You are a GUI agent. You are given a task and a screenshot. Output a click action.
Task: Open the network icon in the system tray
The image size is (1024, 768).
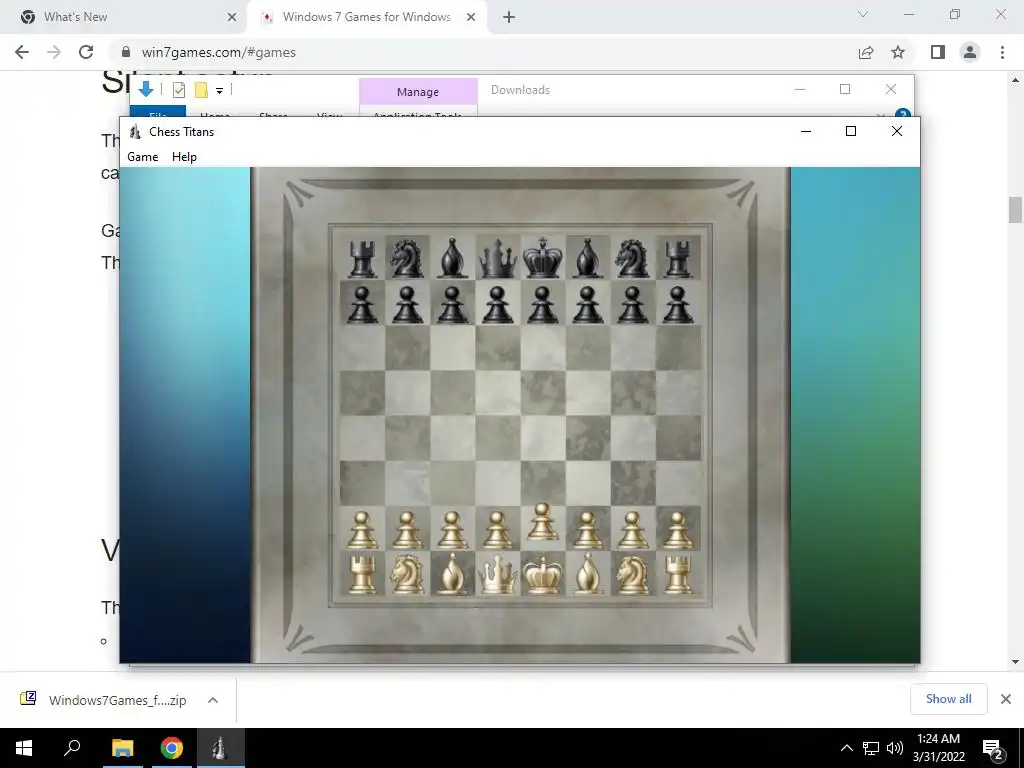(x=871, y=748)
